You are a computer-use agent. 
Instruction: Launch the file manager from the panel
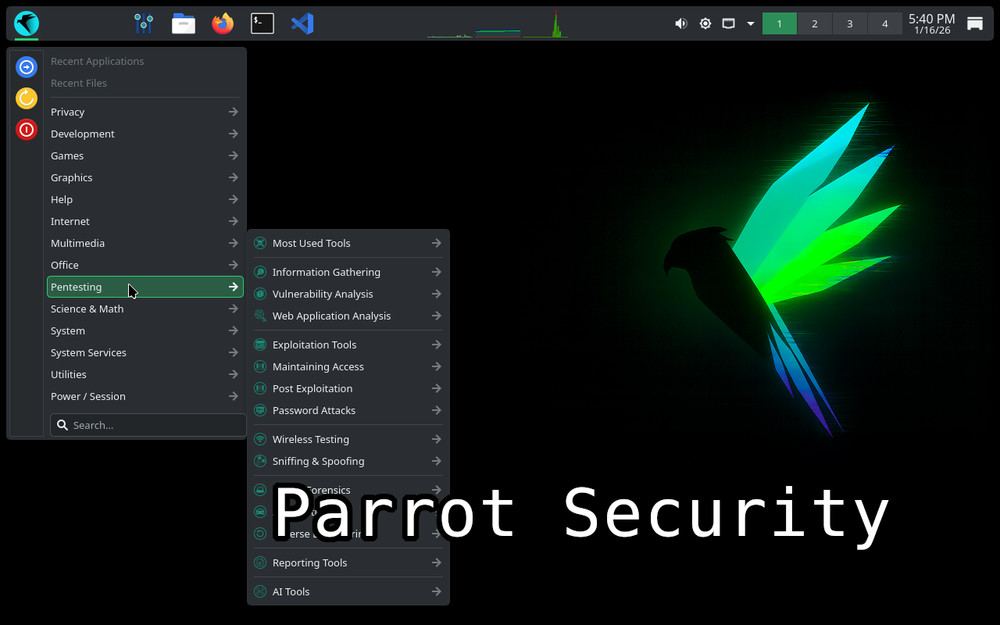tap(183, 23)
